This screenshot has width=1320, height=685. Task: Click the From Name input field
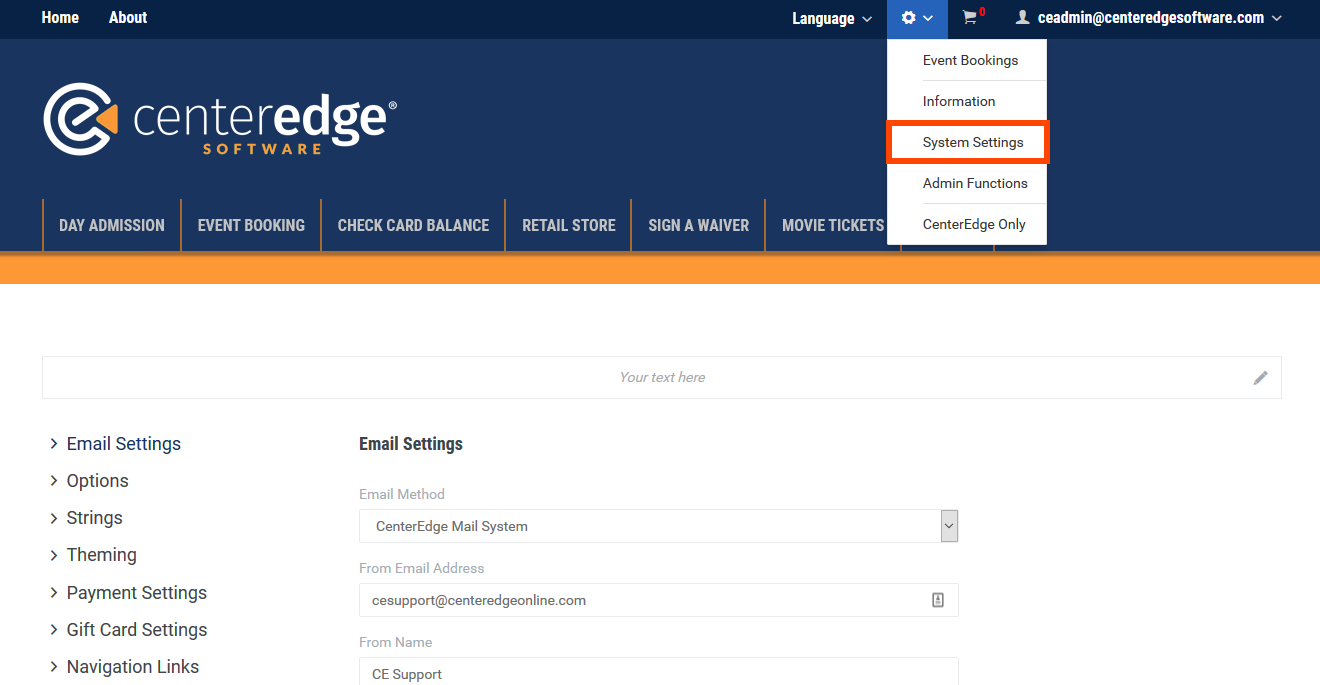[x=659, y=672]
